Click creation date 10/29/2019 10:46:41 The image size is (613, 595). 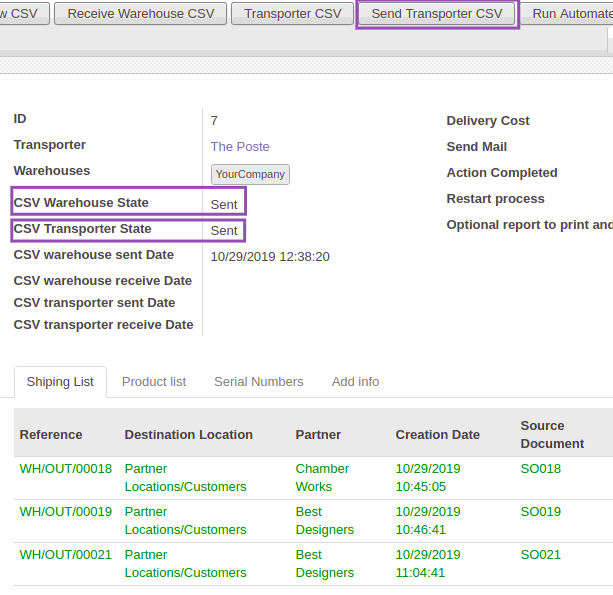pos(428,521)
